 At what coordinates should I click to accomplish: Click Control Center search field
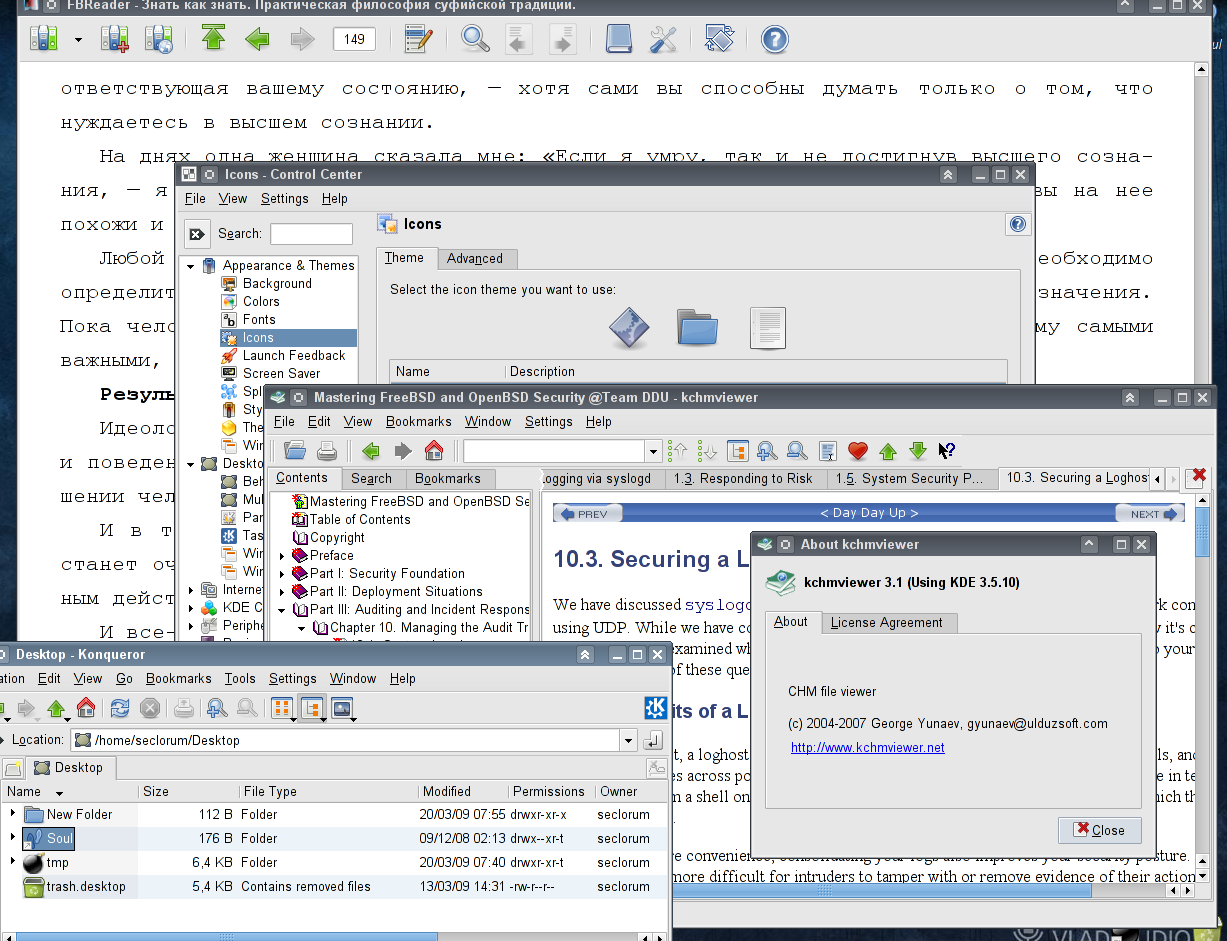pos(311,233)
